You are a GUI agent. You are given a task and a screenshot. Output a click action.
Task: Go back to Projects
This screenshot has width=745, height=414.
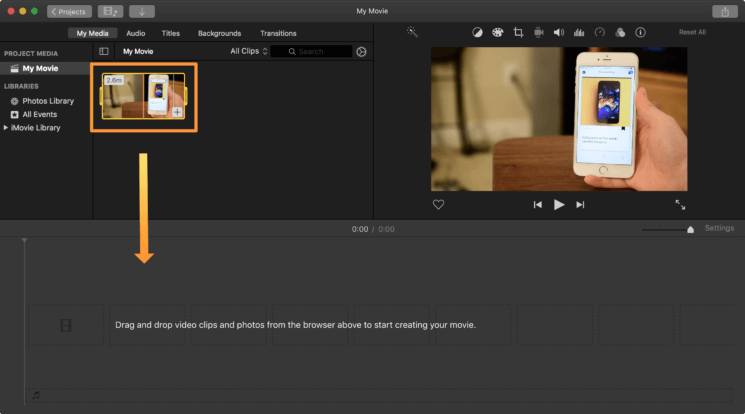[x=69, y=11]
